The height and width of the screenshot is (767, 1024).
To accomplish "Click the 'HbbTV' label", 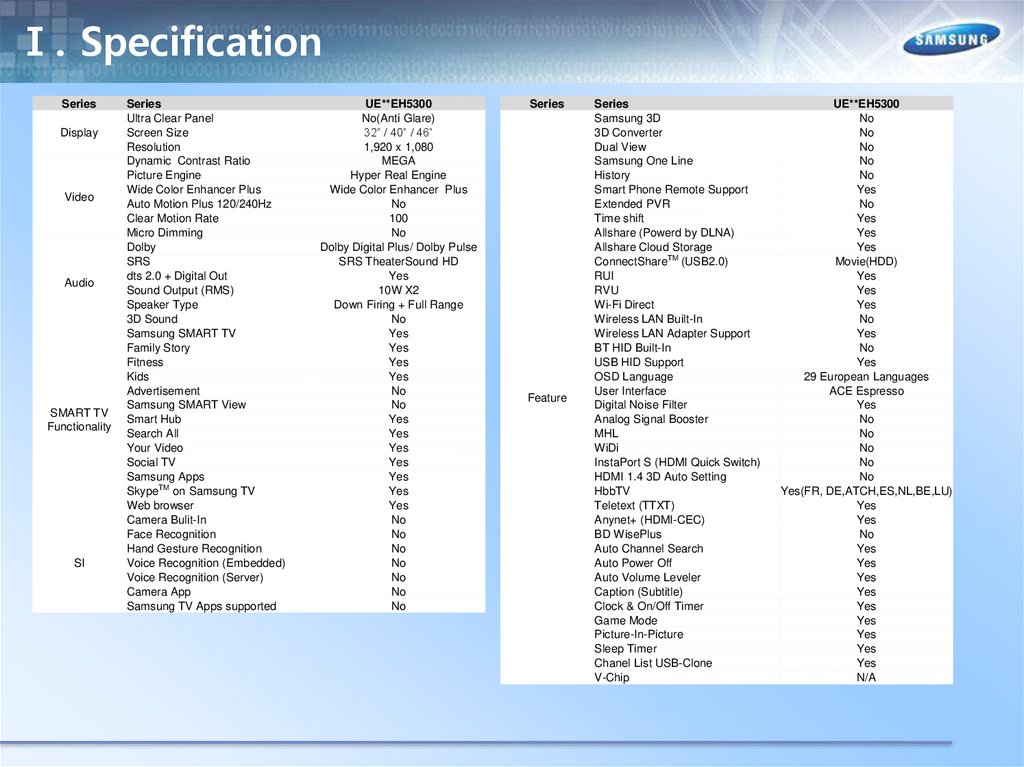I will pos(611,491).
